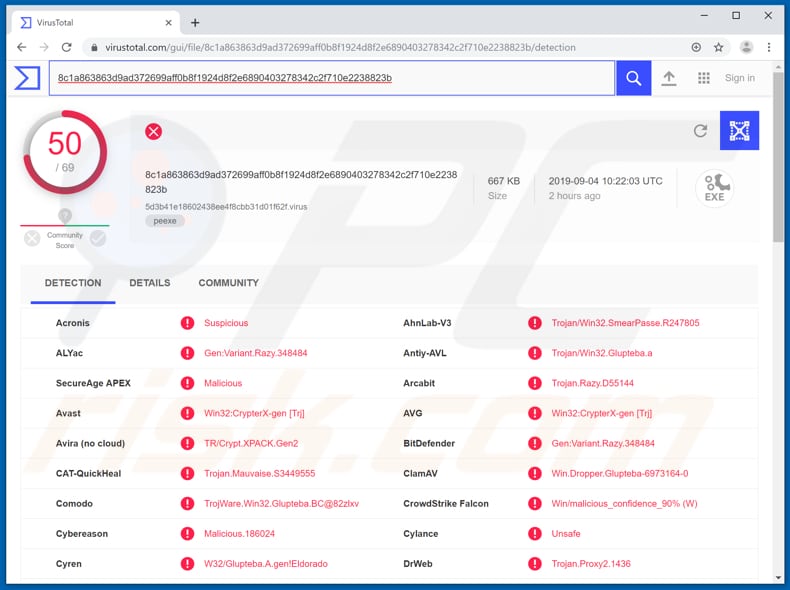This screenshot has width=790, height=590.
Task: Click the community score question marker
Action: 65,216
